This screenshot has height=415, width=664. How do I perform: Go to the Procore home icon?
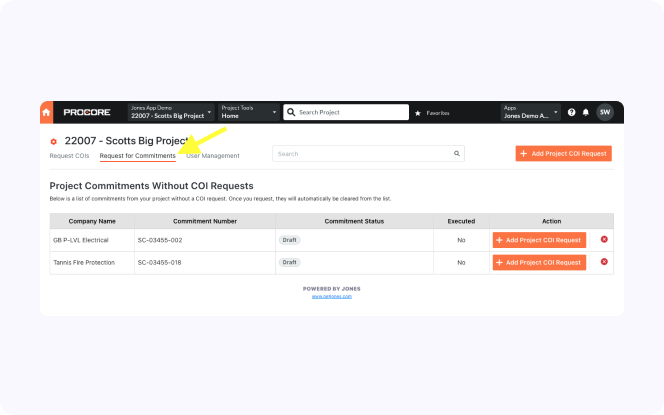pos(47,112)
